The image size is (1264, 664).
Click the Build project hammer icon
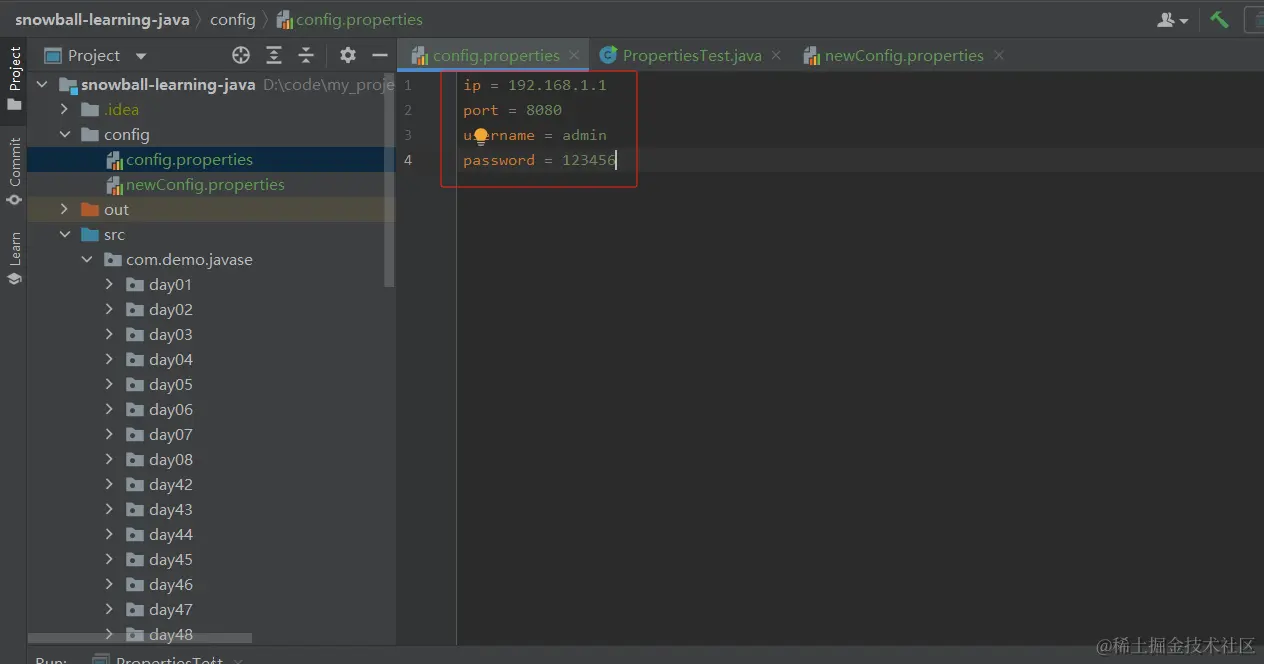coord(1219,19)
